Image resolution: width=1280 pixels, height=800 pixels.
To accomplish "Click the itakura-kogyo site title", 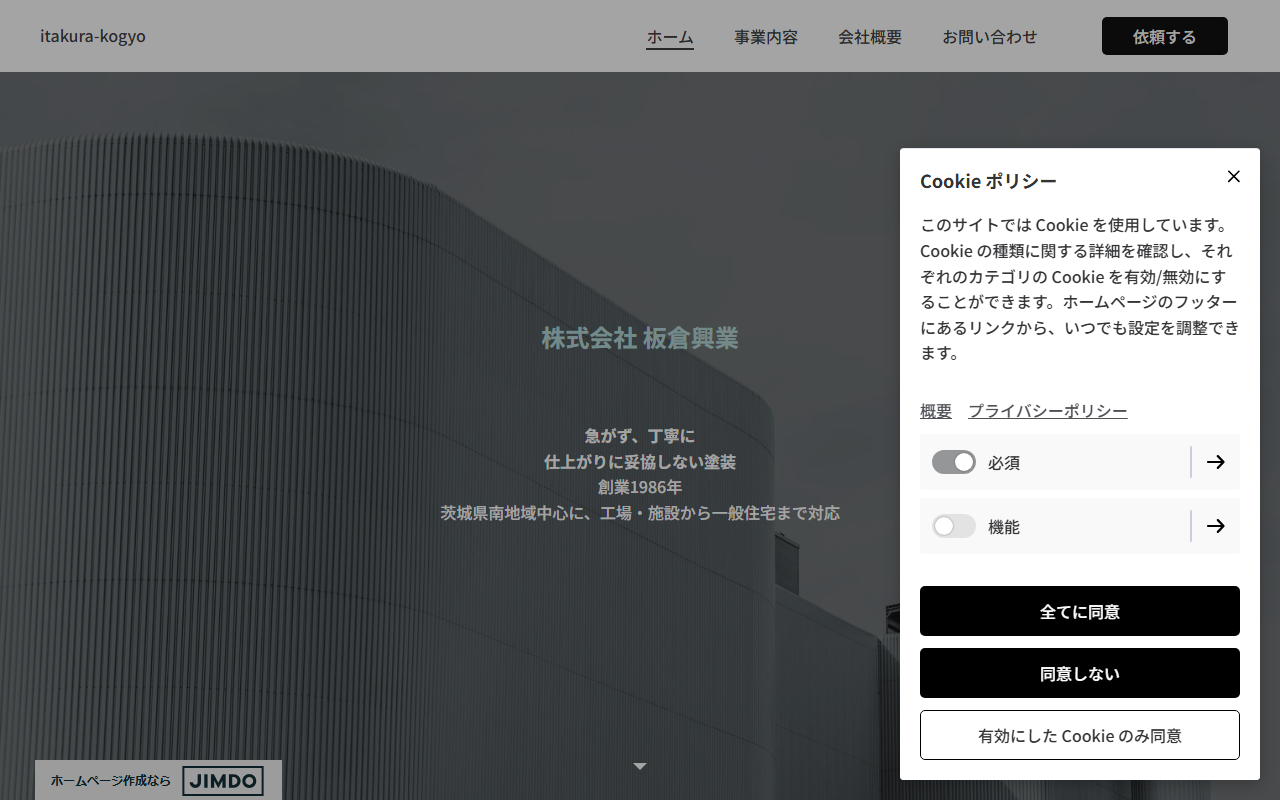I will (93, 36).
